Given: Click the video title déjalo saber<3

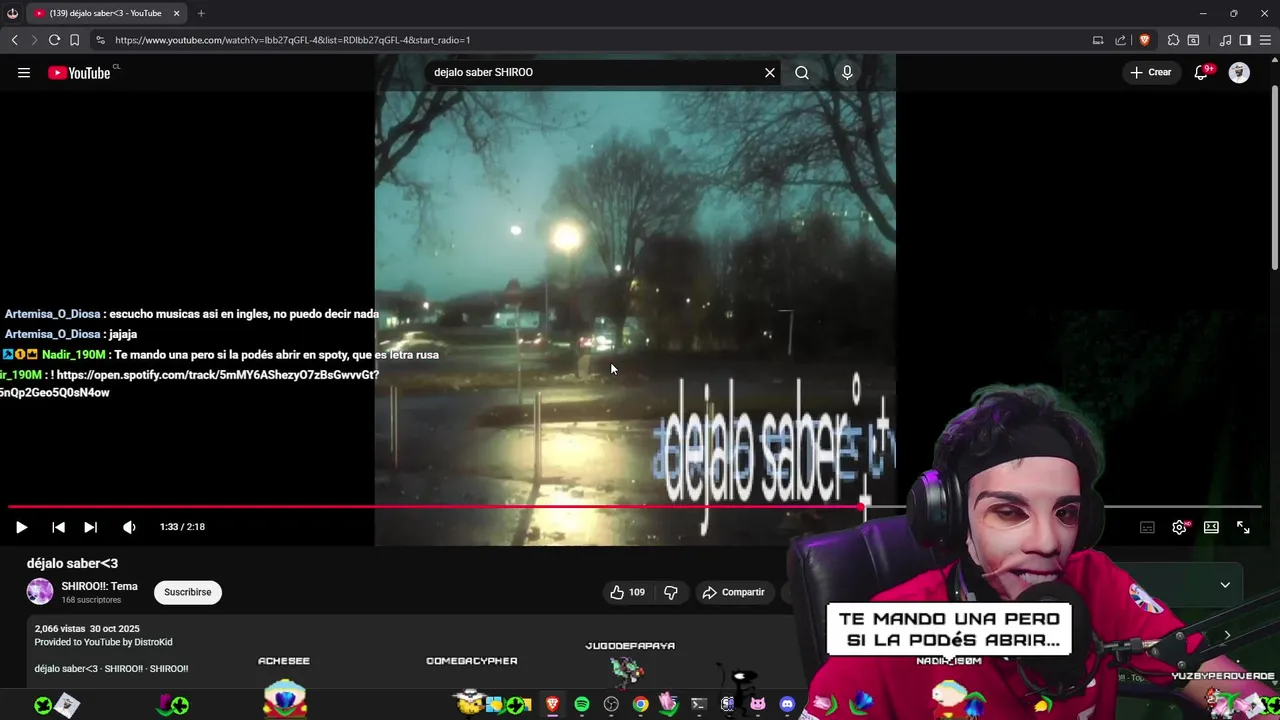Looking at the screenshot, I should 72,563.
